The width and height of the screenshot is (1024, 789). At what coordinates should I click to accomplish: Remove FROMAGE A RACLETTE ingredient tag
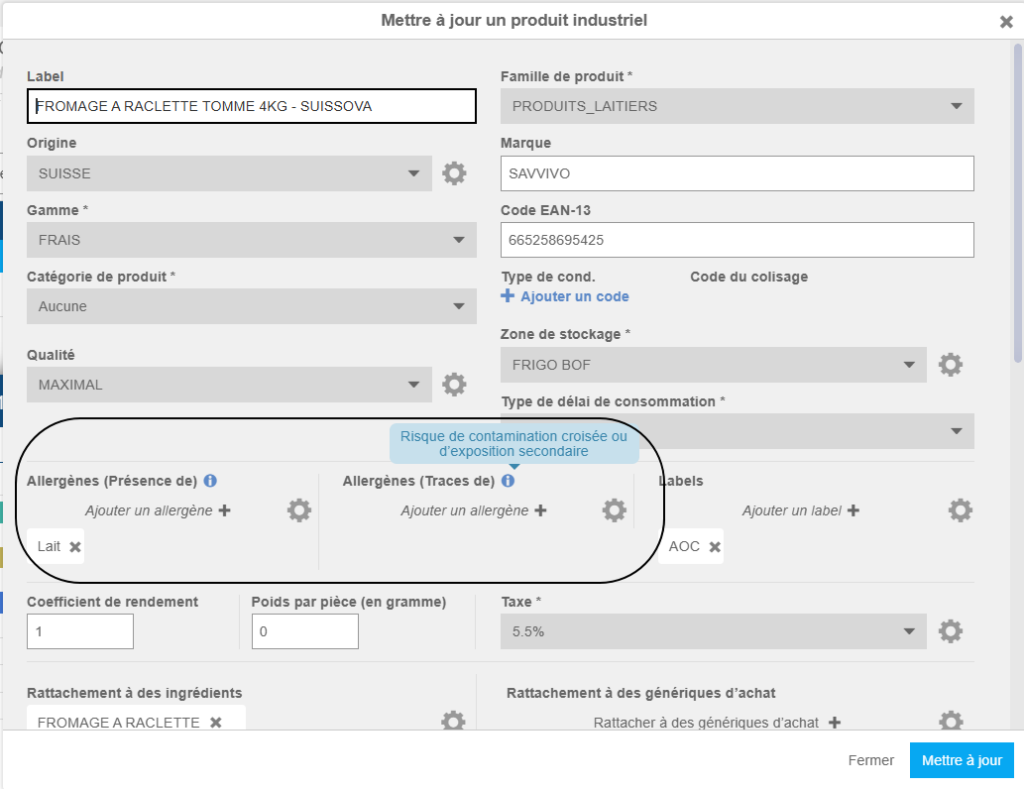216,722
